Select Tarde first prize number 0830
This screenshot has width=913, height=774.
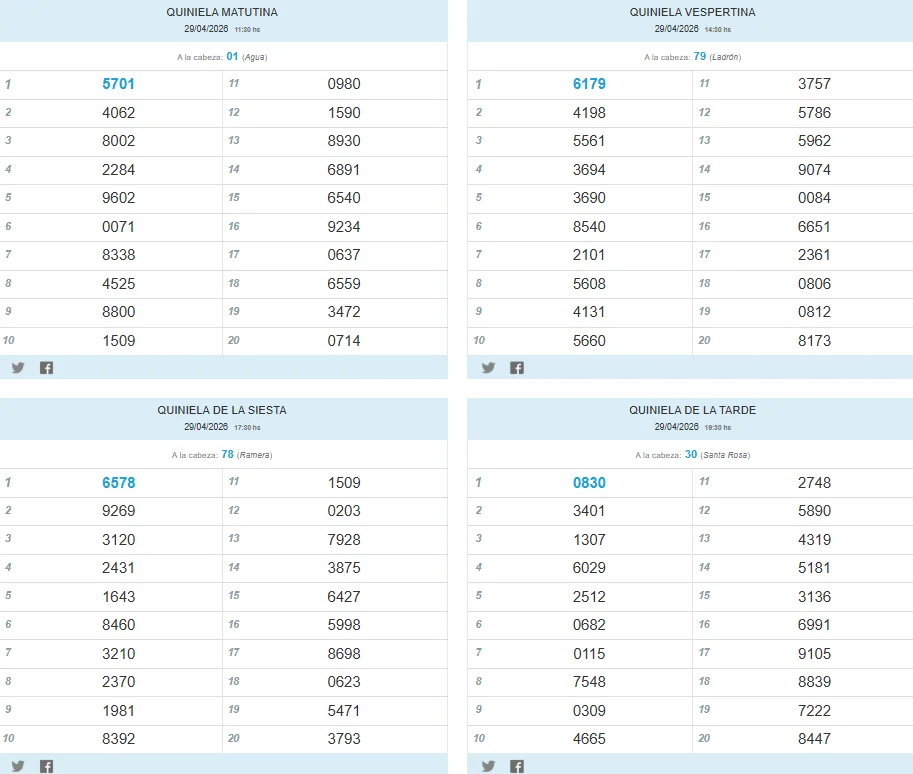pos(589,483)
